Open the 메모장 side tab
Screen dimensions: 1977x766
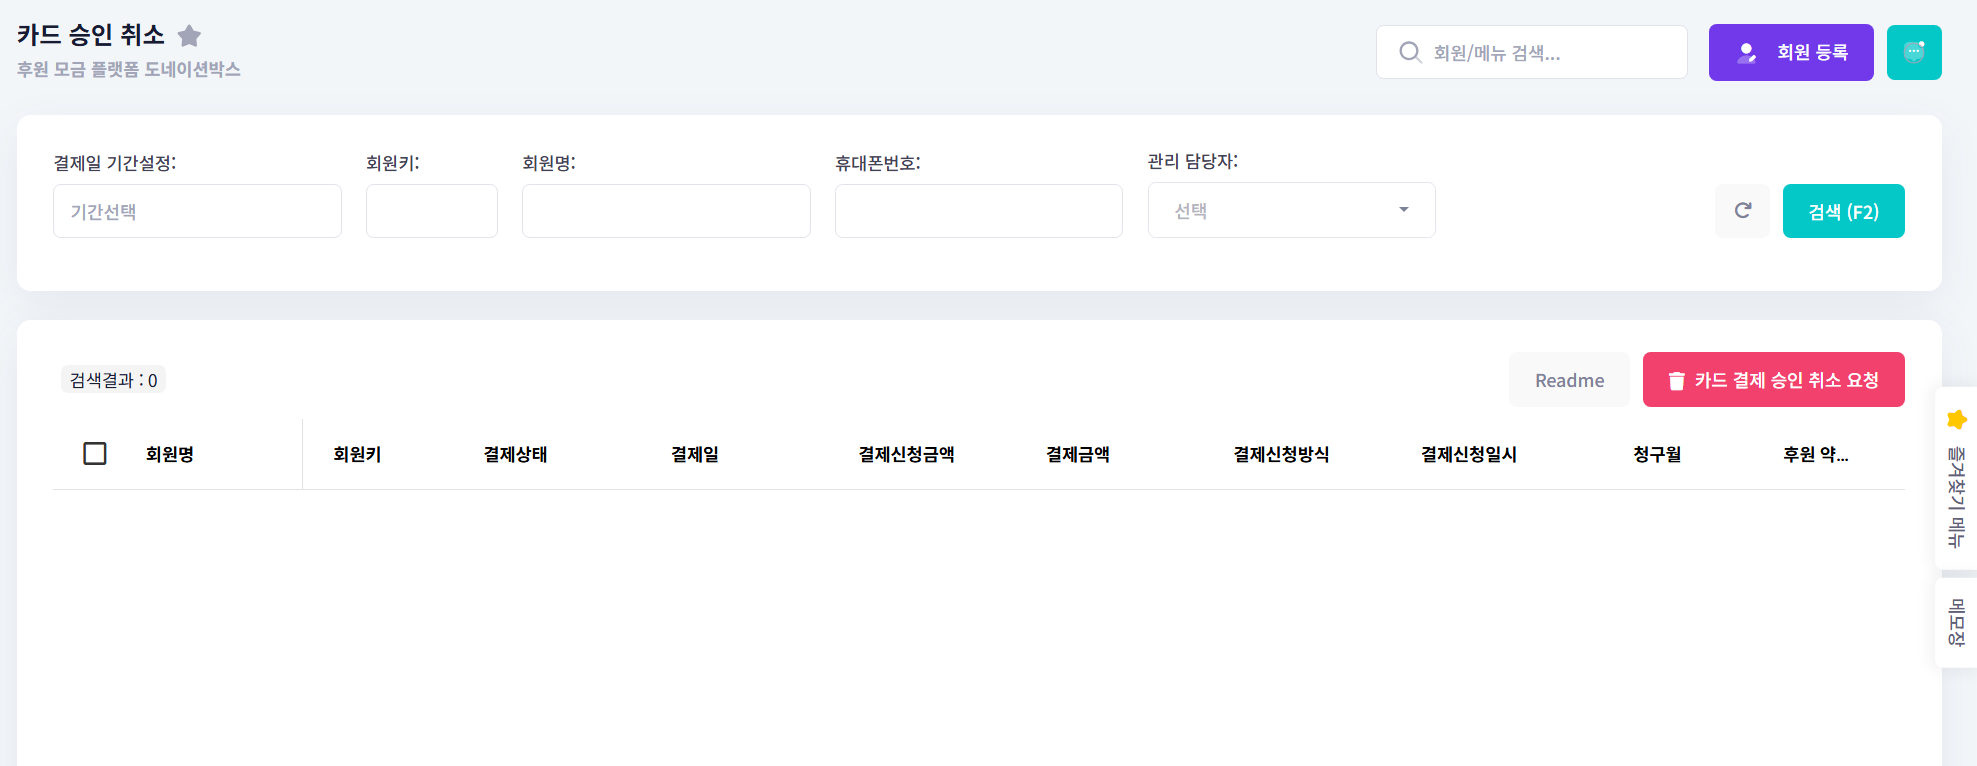(x=1956, y=622)
